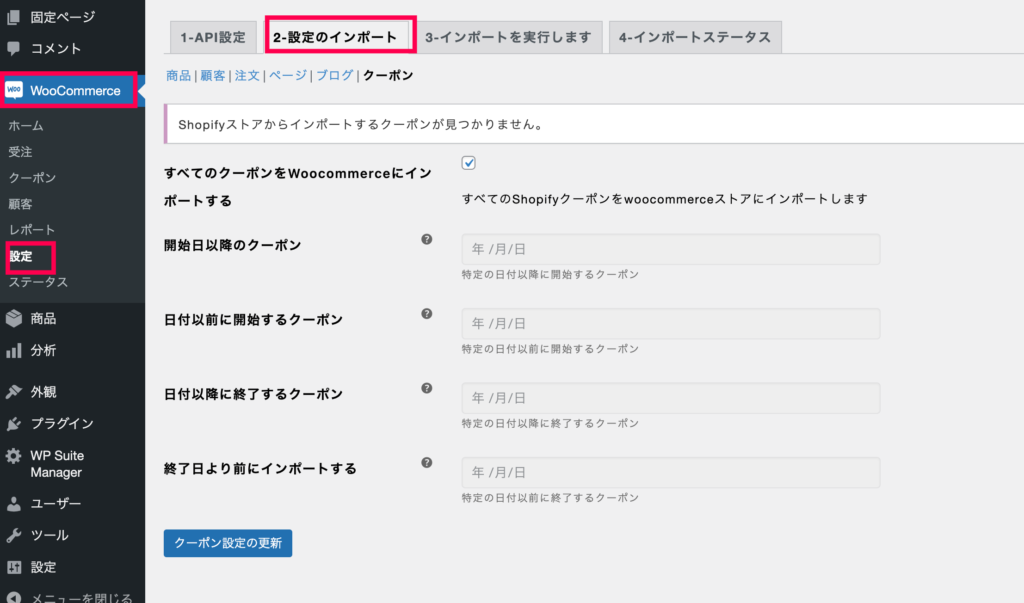This screenshot has width=1024, height=603.
Task: Click the ツール wrench icon
Action: pyautogui.click(x=14, y=536)
